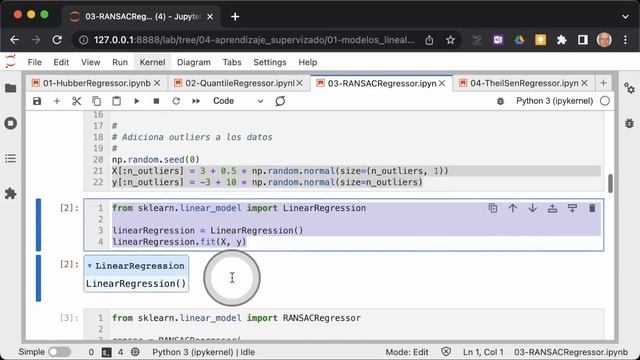Open the table of contents sidebar panel
640x360 pixels.
pyautogui.click(x=11, y=158)
